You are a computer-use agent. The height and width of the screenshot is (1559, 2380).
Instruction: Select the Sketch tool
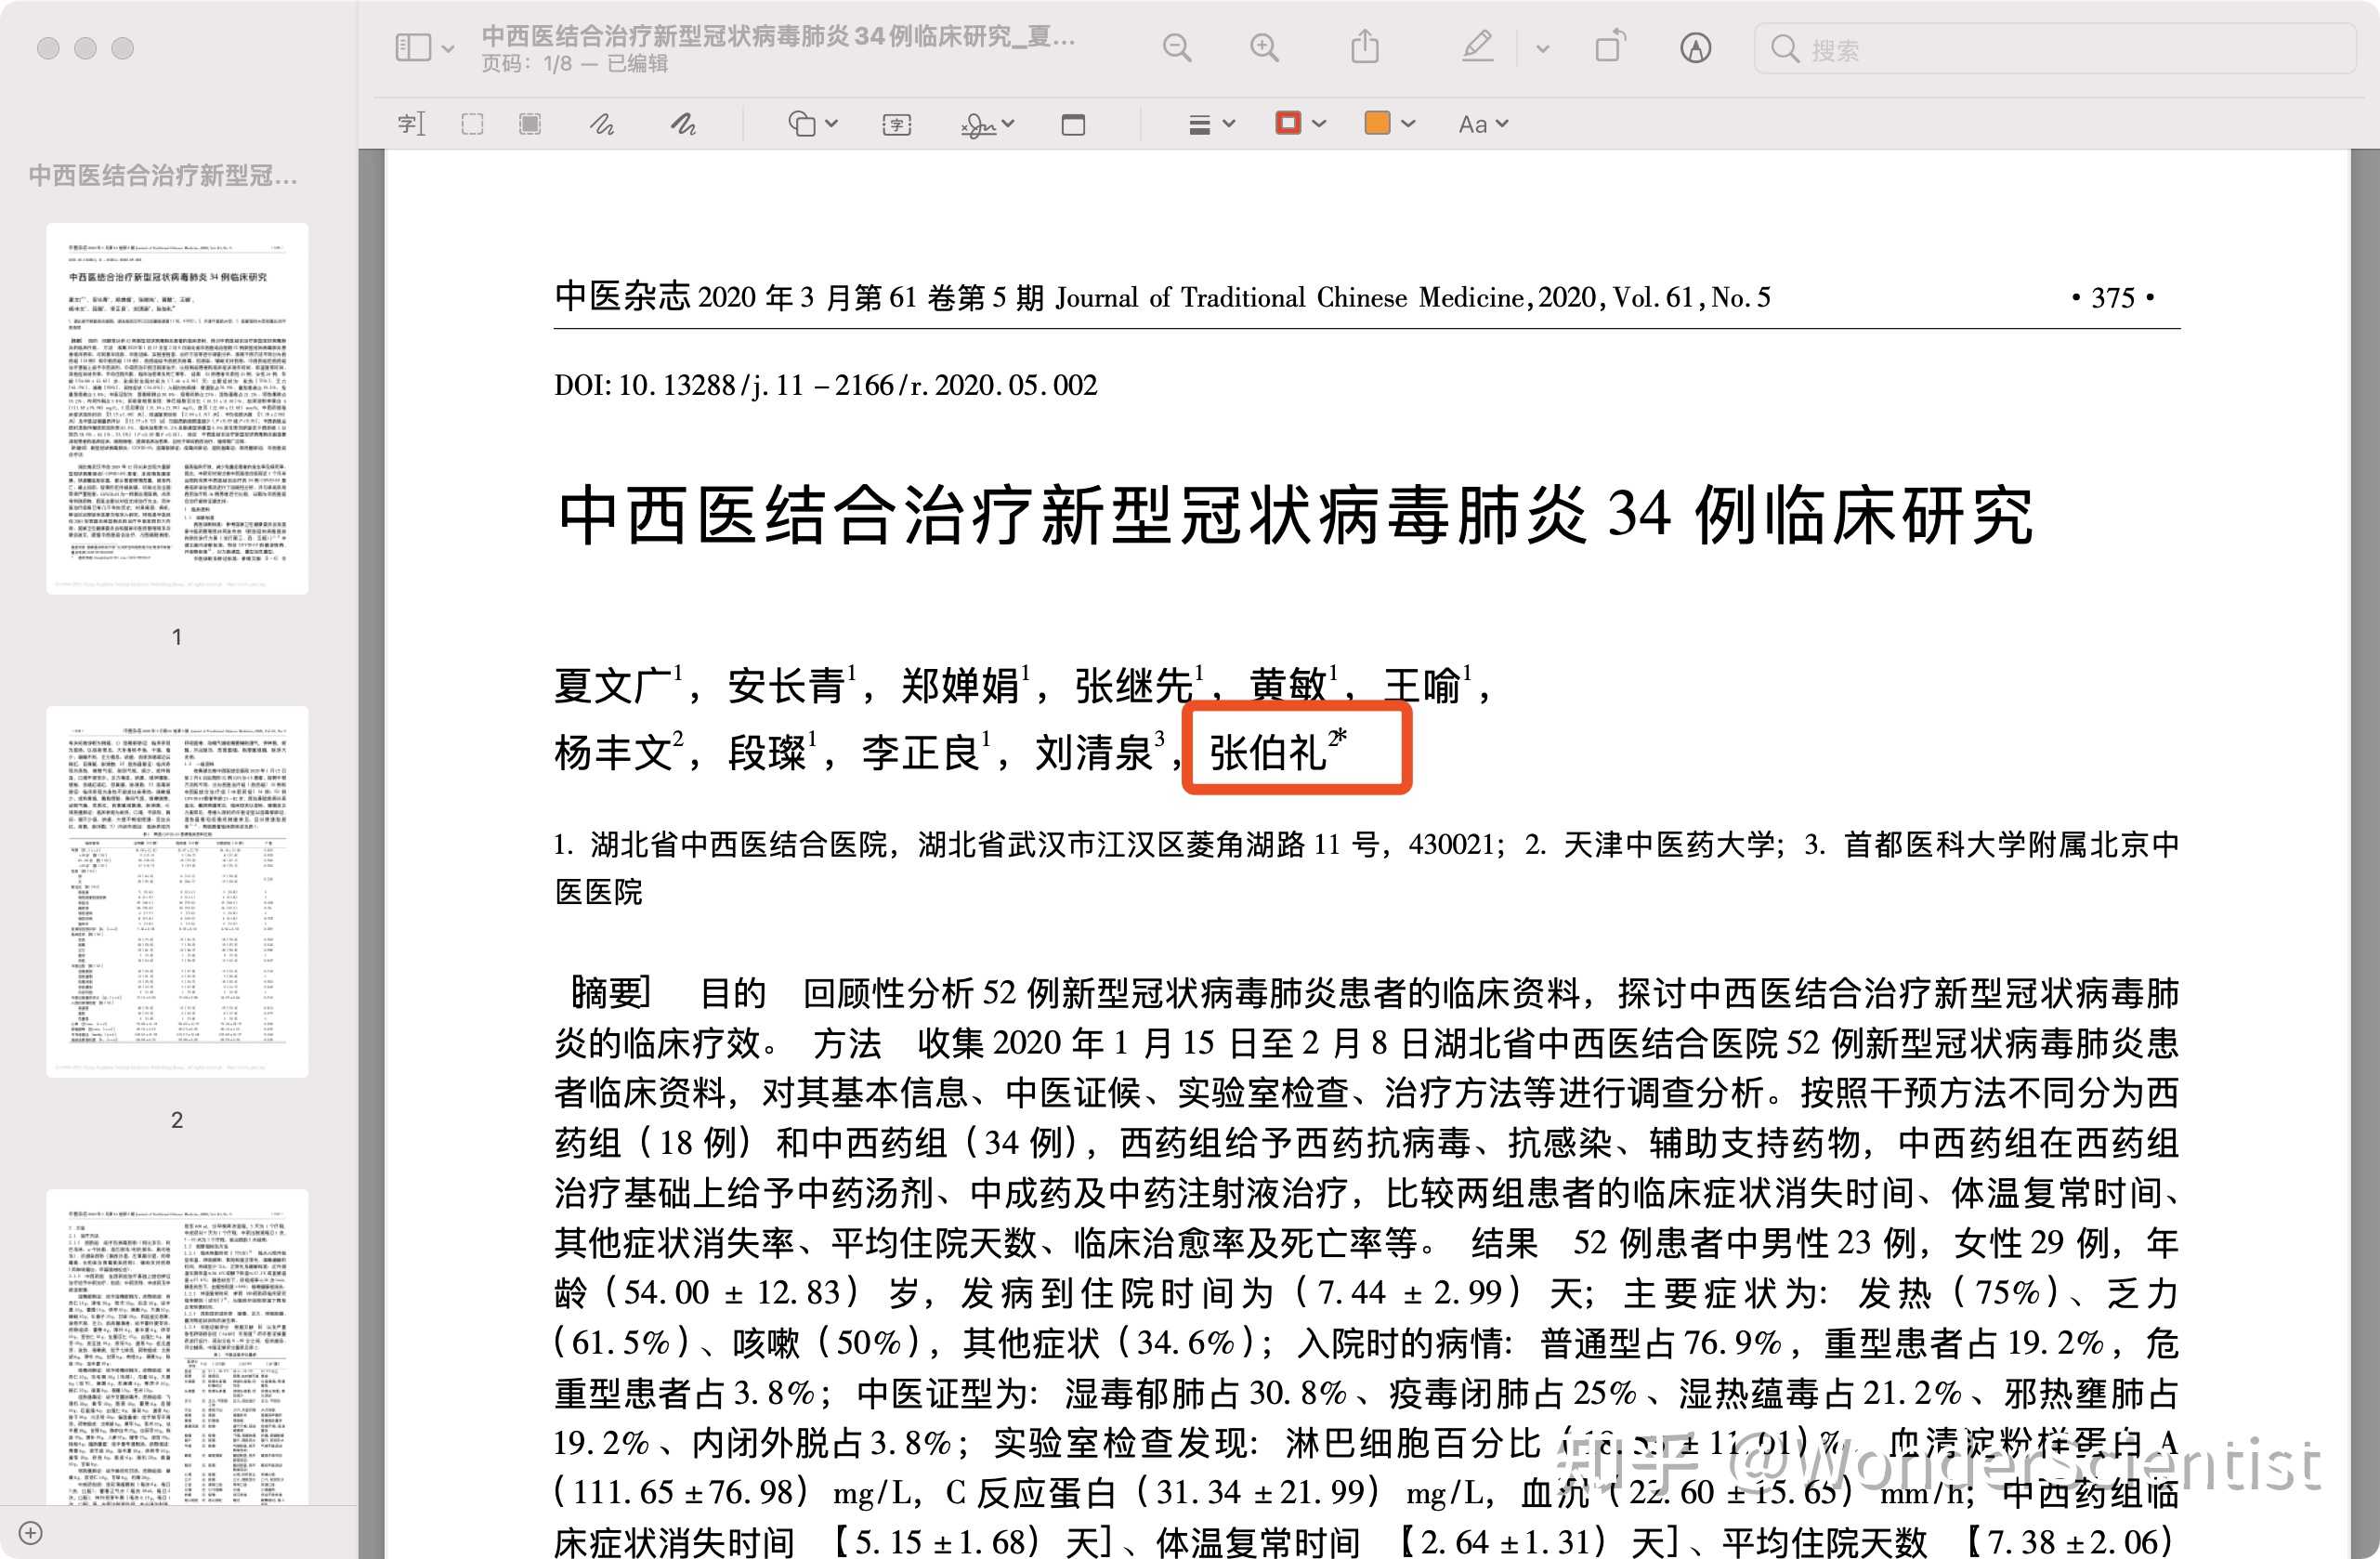click(x=602, y=124)
